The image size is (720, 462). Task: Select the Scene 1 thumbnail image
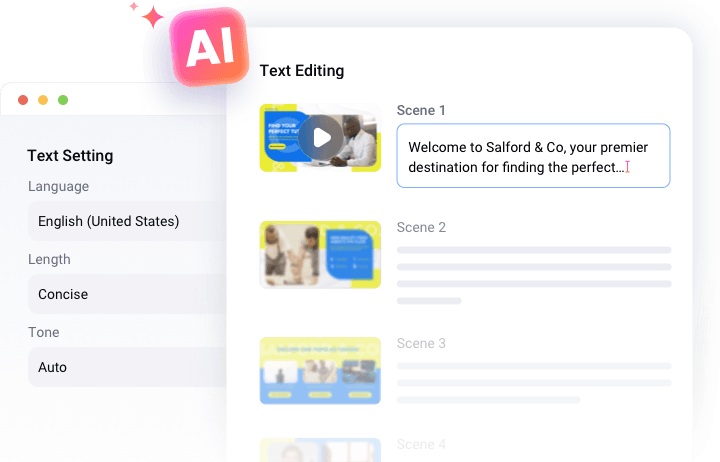click(x=320, y=138)
